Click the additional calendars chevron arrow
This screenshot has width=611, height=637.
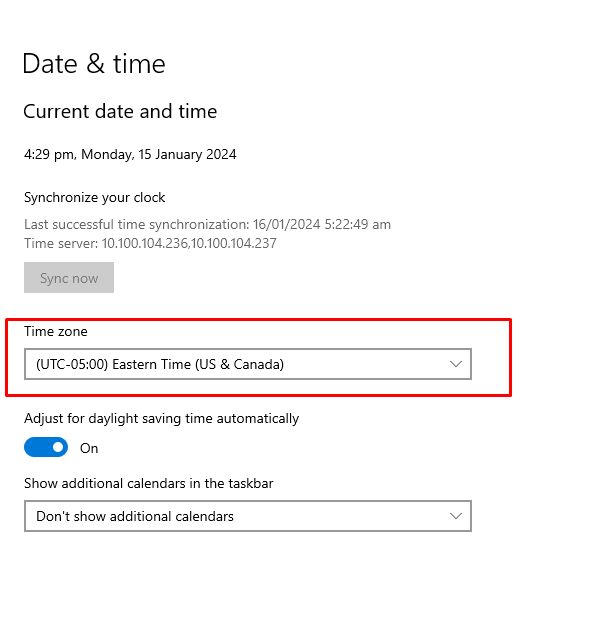(x=456, y=516)
